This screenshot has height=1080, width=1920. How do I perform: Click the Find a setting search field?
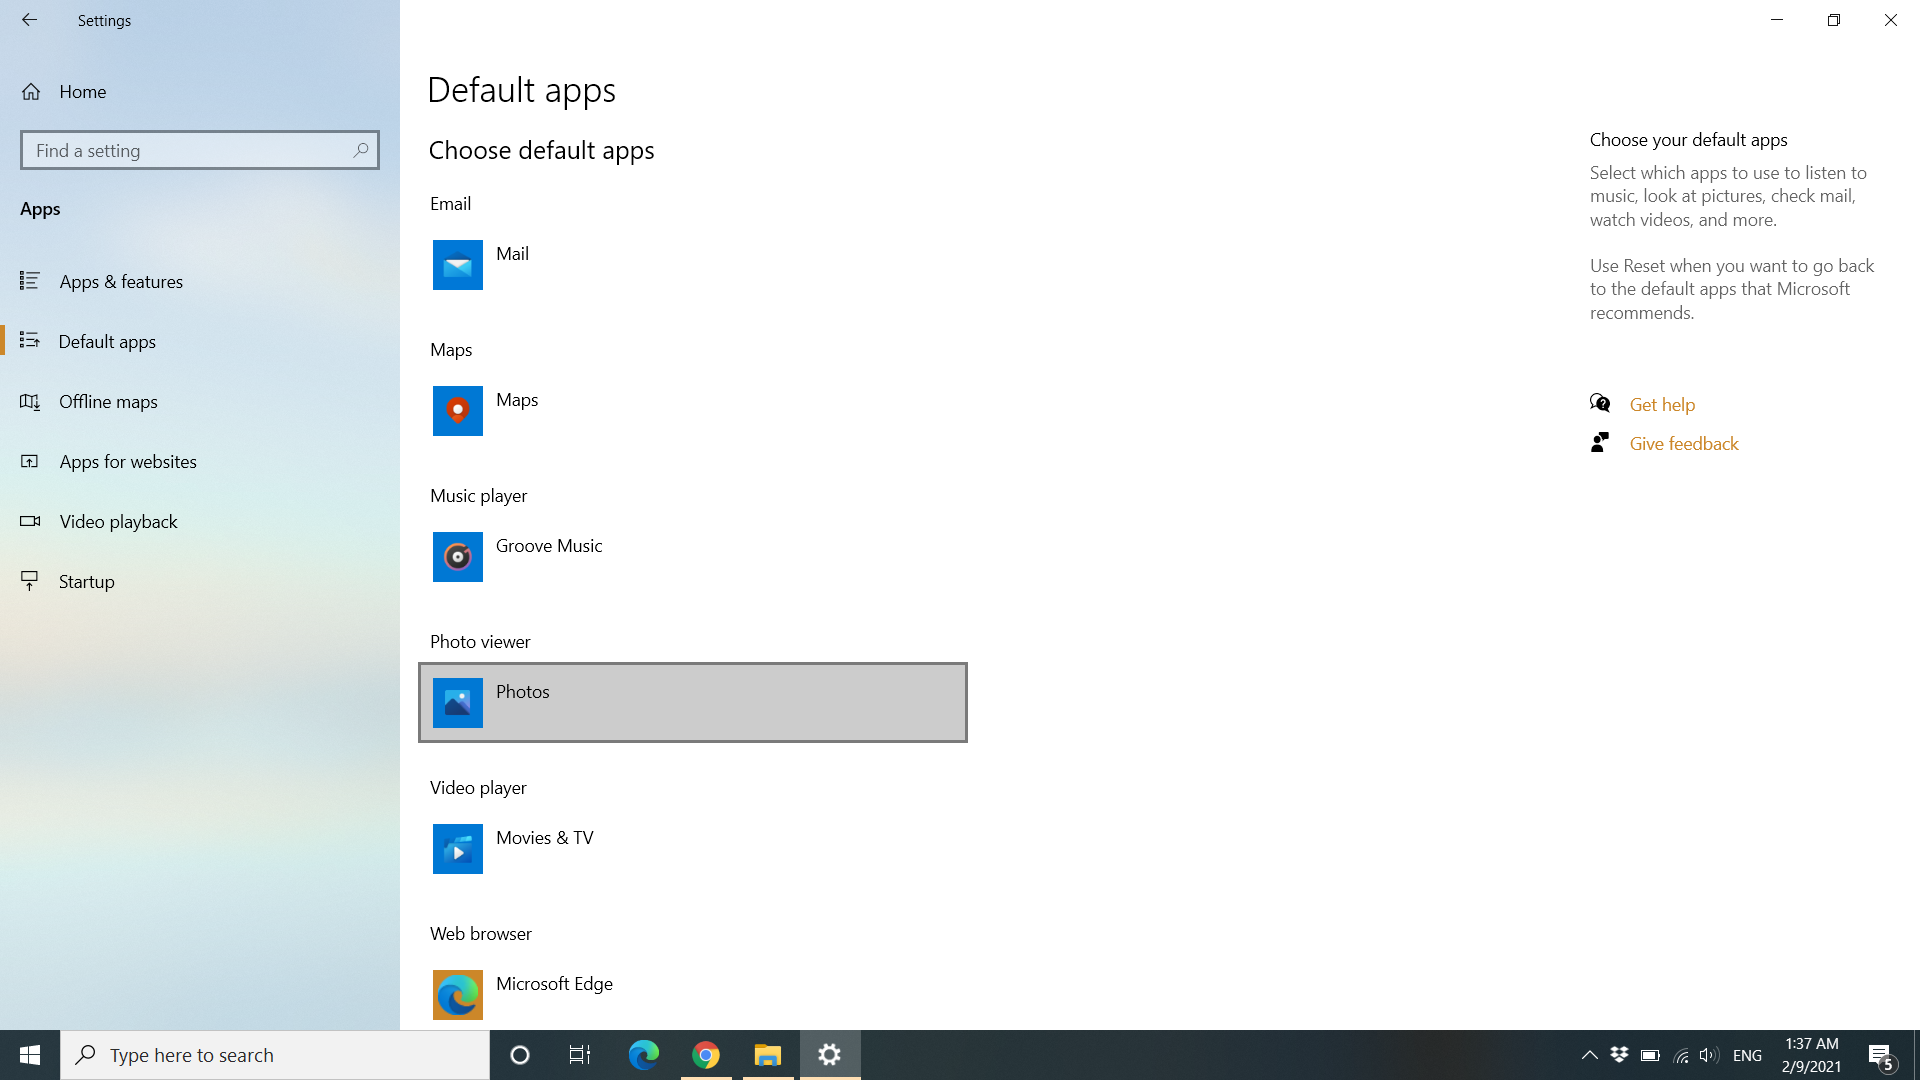pos(199,150)
